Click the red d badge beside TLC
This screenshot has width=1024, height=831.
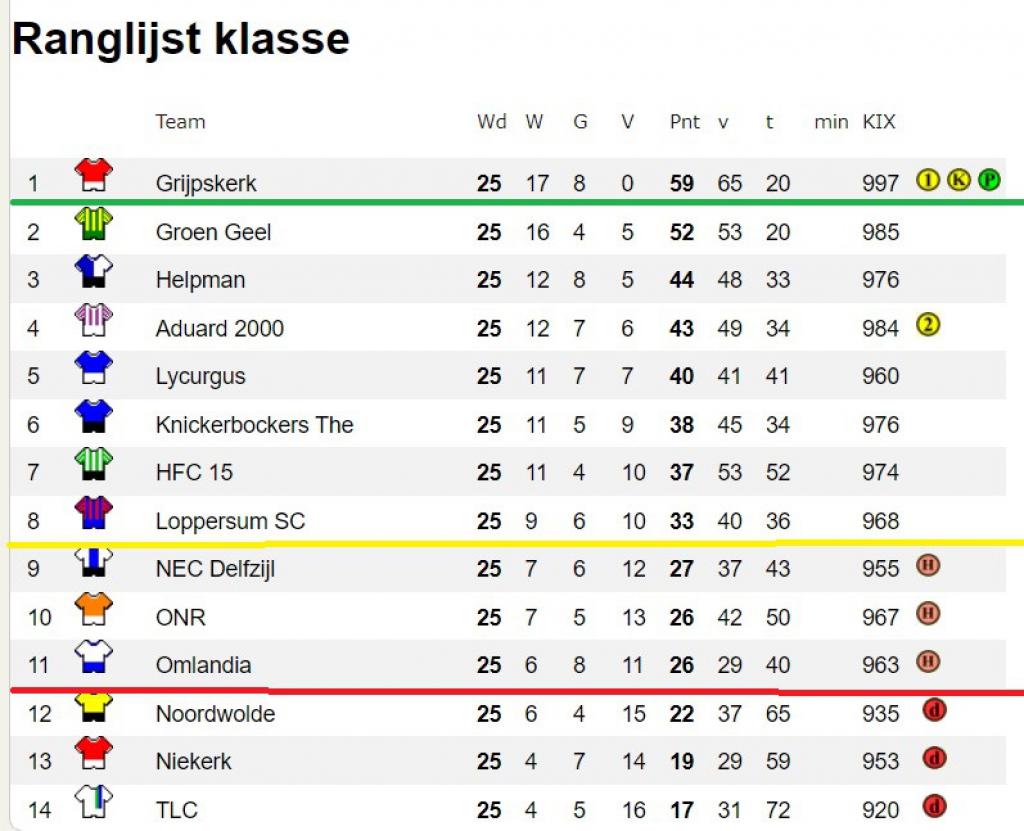[x=934, y=806]
